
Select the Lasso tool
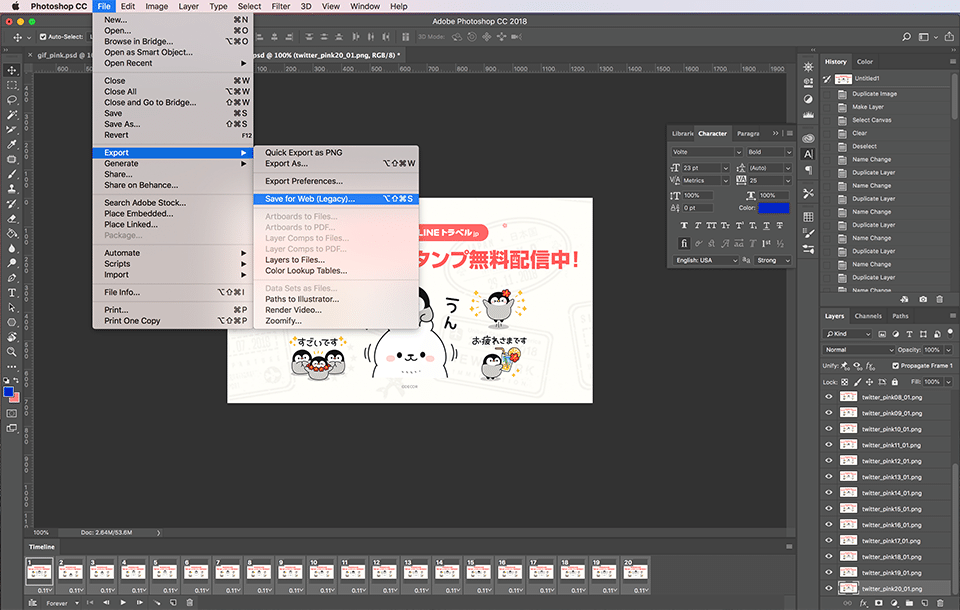click(x=12, y=100)
